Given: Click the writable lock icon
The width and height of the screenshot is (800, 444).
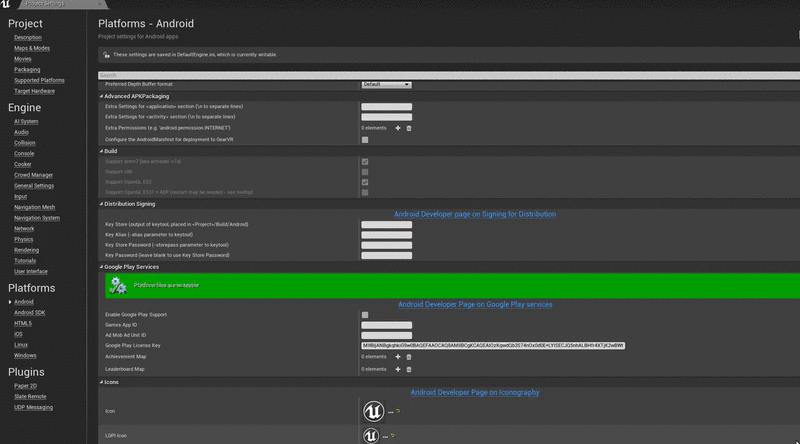Looking at the screenshot, I should click(x=106, y=55).
